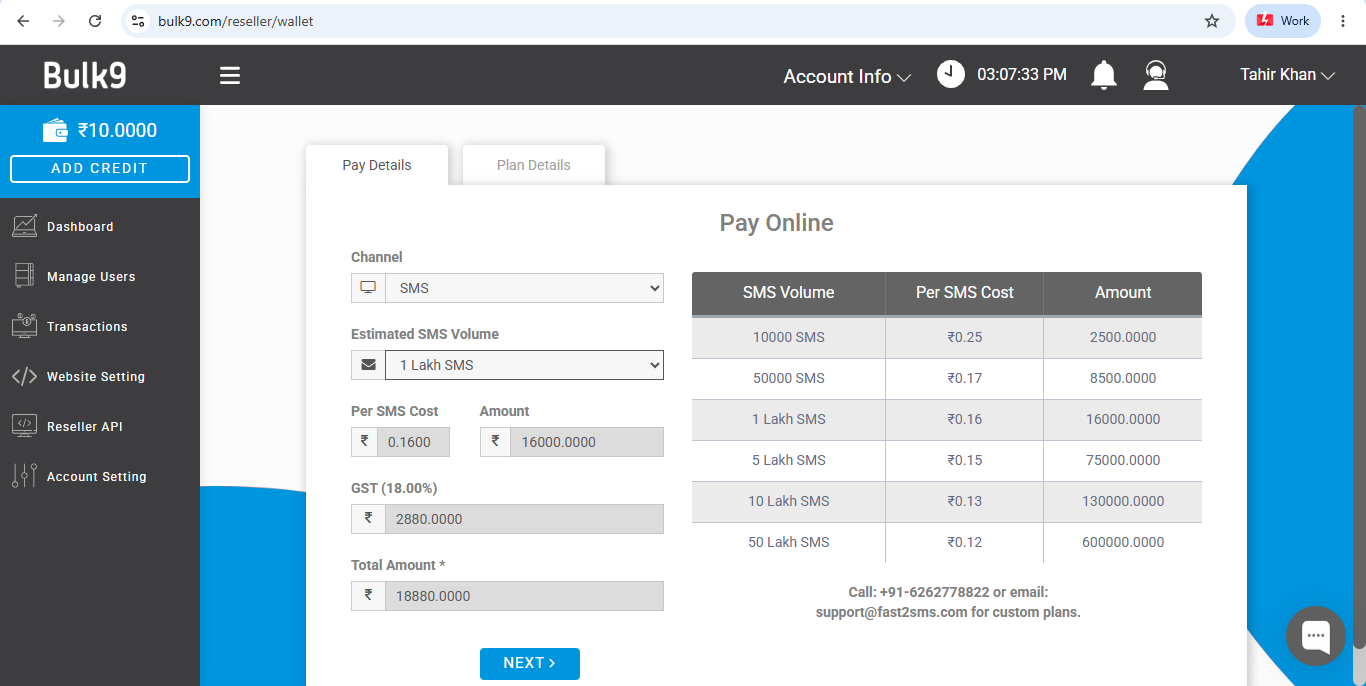Click the 10 Lakh SMS table cell

(789, 502)
